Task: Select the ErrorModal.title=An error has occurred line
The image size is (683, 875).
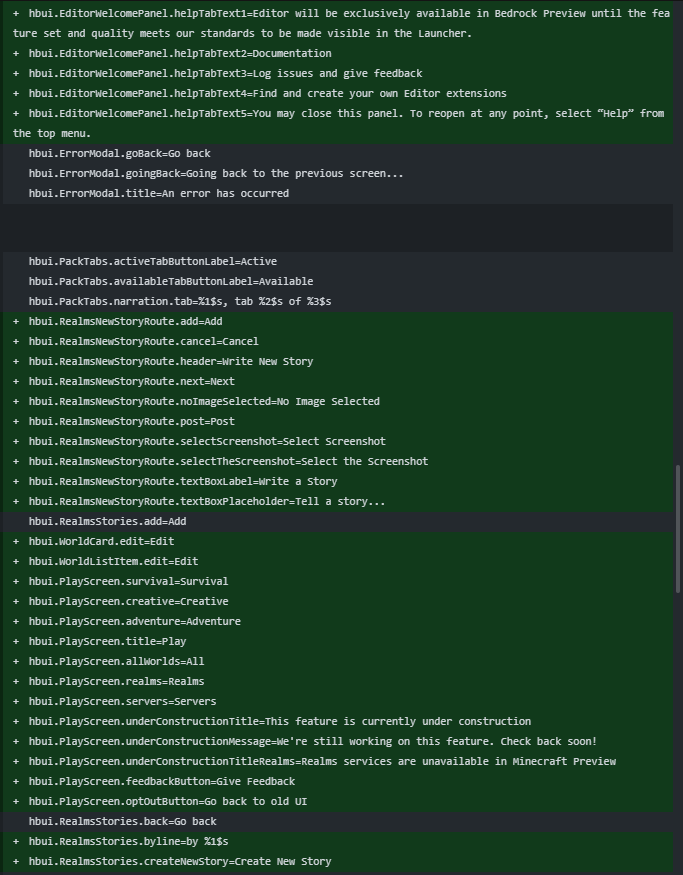Action: tap(338, 194)
